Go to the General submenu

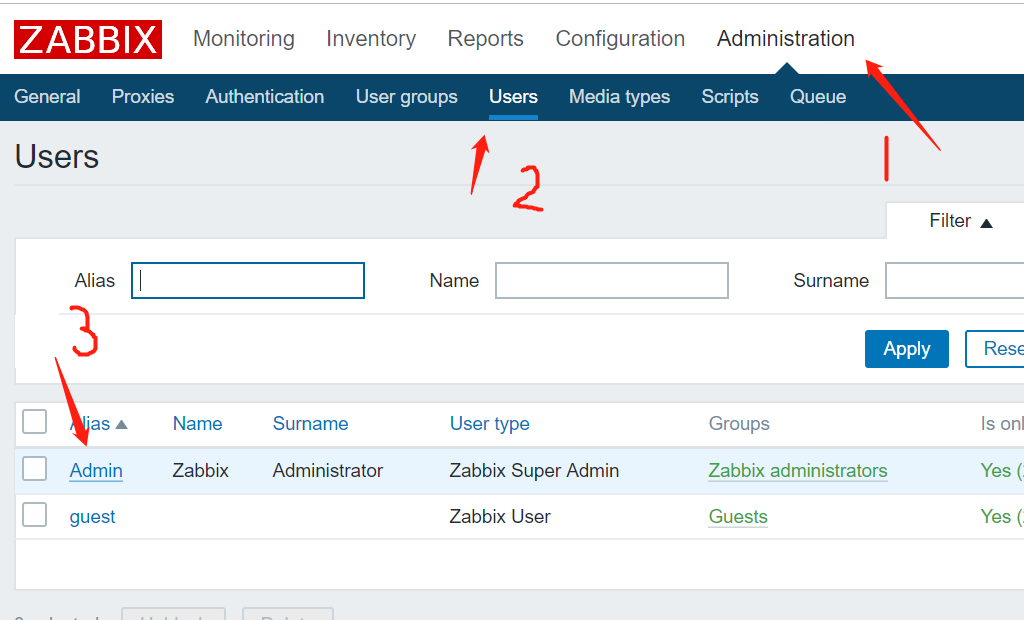point(47,97)
